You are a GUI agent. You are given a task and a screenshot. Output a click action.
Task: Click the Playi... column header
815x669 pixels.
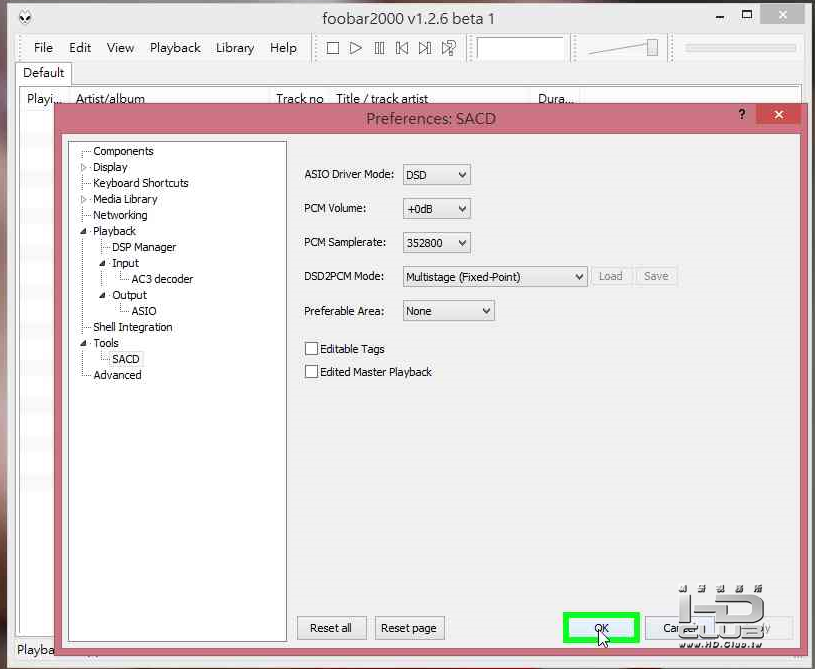tap(45, 97)
